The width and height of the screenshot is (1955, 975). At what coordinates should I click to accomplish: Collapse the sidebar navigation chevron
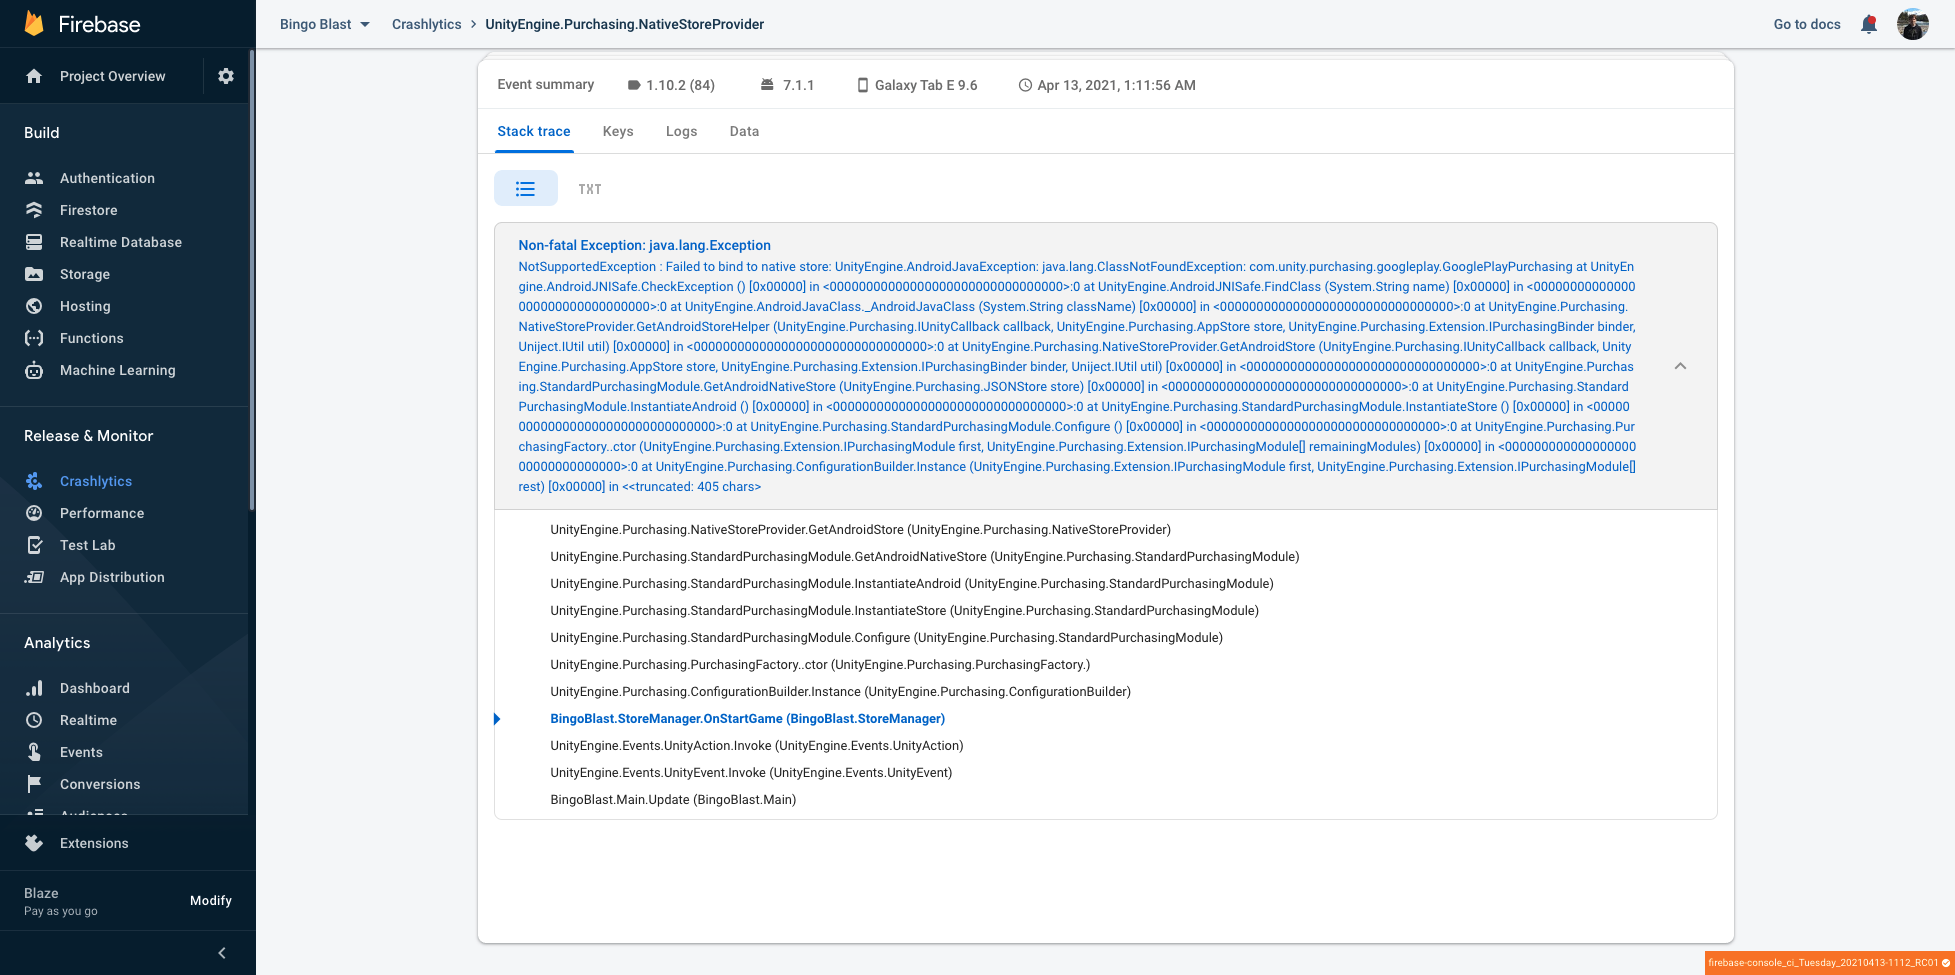point(222,953)
